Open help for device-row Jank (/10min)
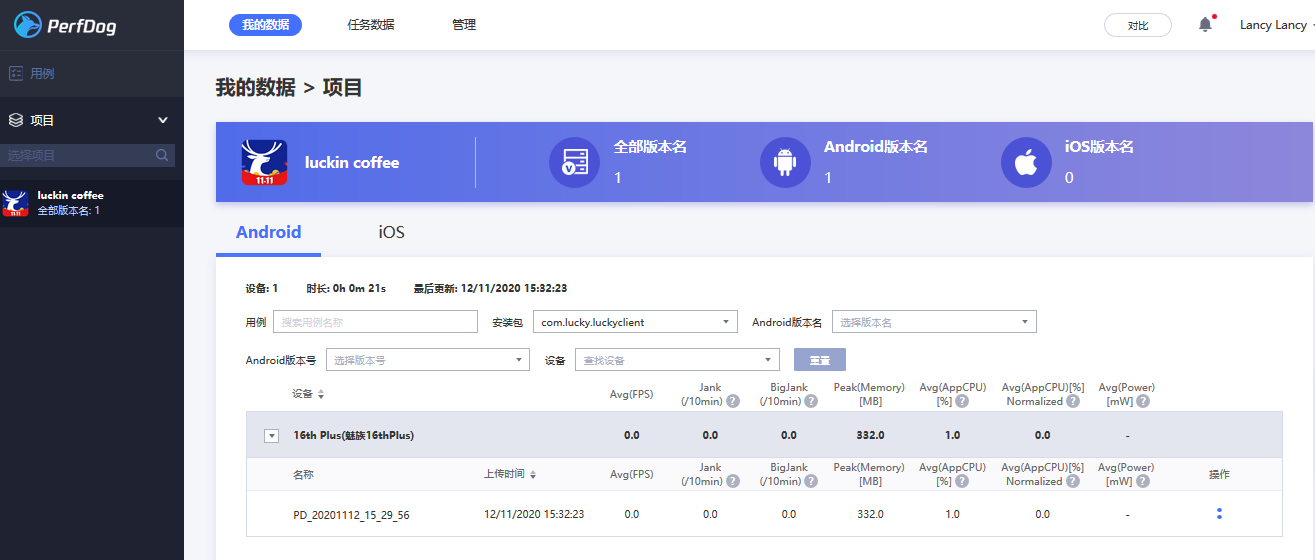This screenshot has width=1315, height=560. (x=733, y=401)
